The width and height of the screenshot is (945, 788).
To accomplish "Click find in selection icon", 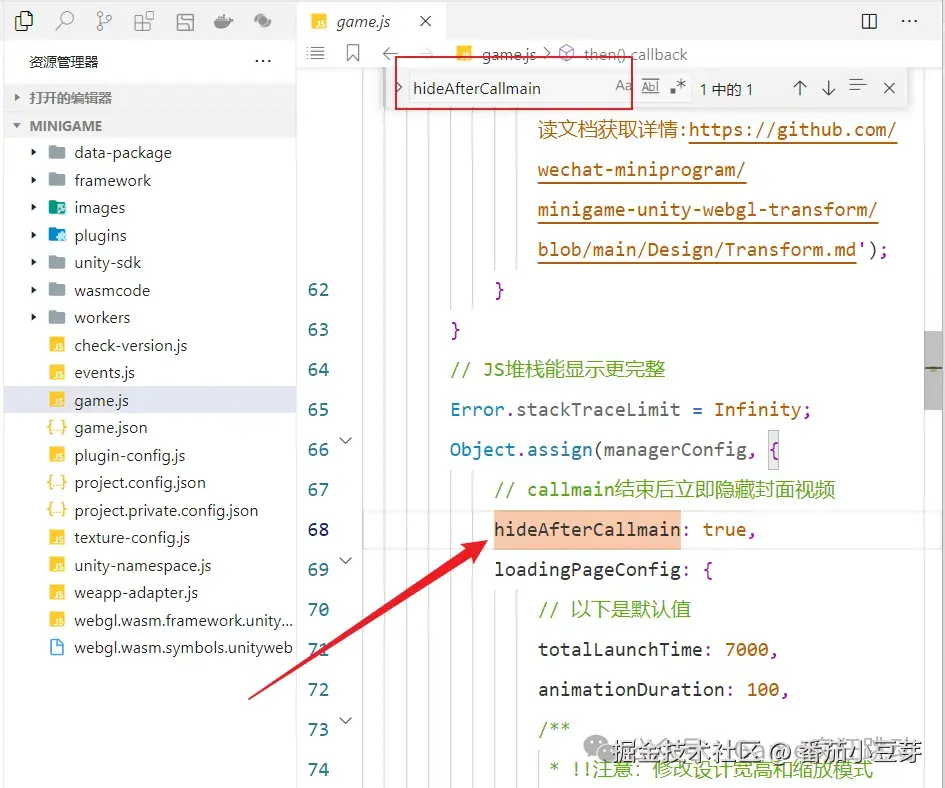I will click(858, 86).
